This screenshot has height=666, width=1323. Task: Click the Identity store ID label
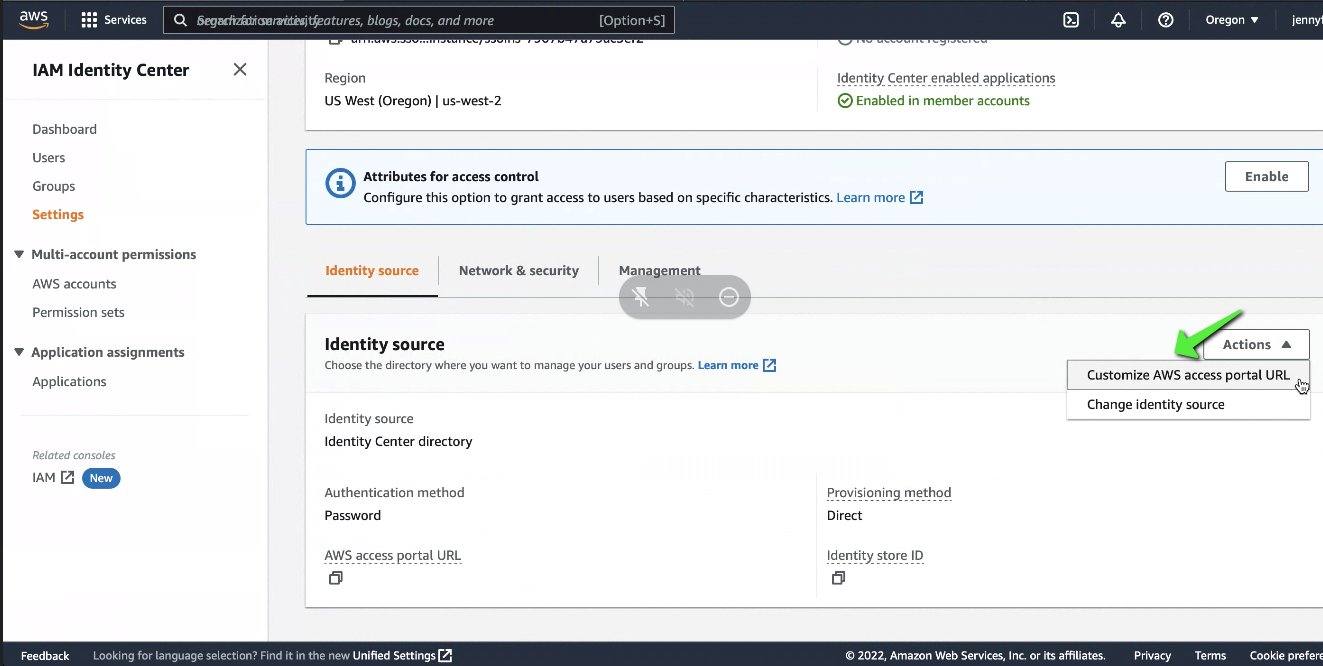click(875, 555)
